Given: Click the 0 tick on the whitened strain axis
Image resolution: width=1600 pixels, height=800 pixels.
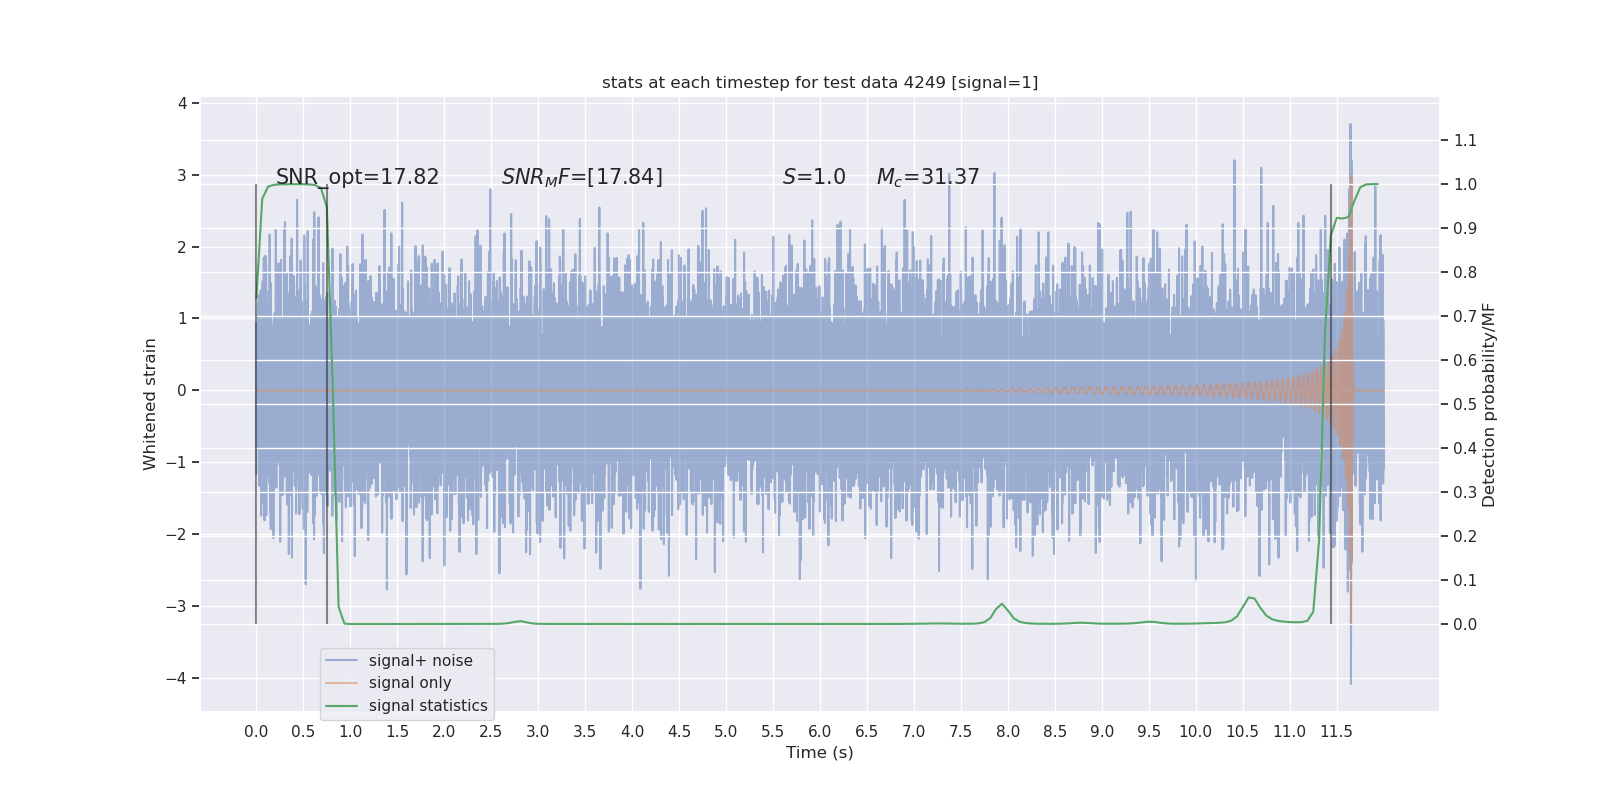Looking at the screenshot, I should tap(182, 390).
